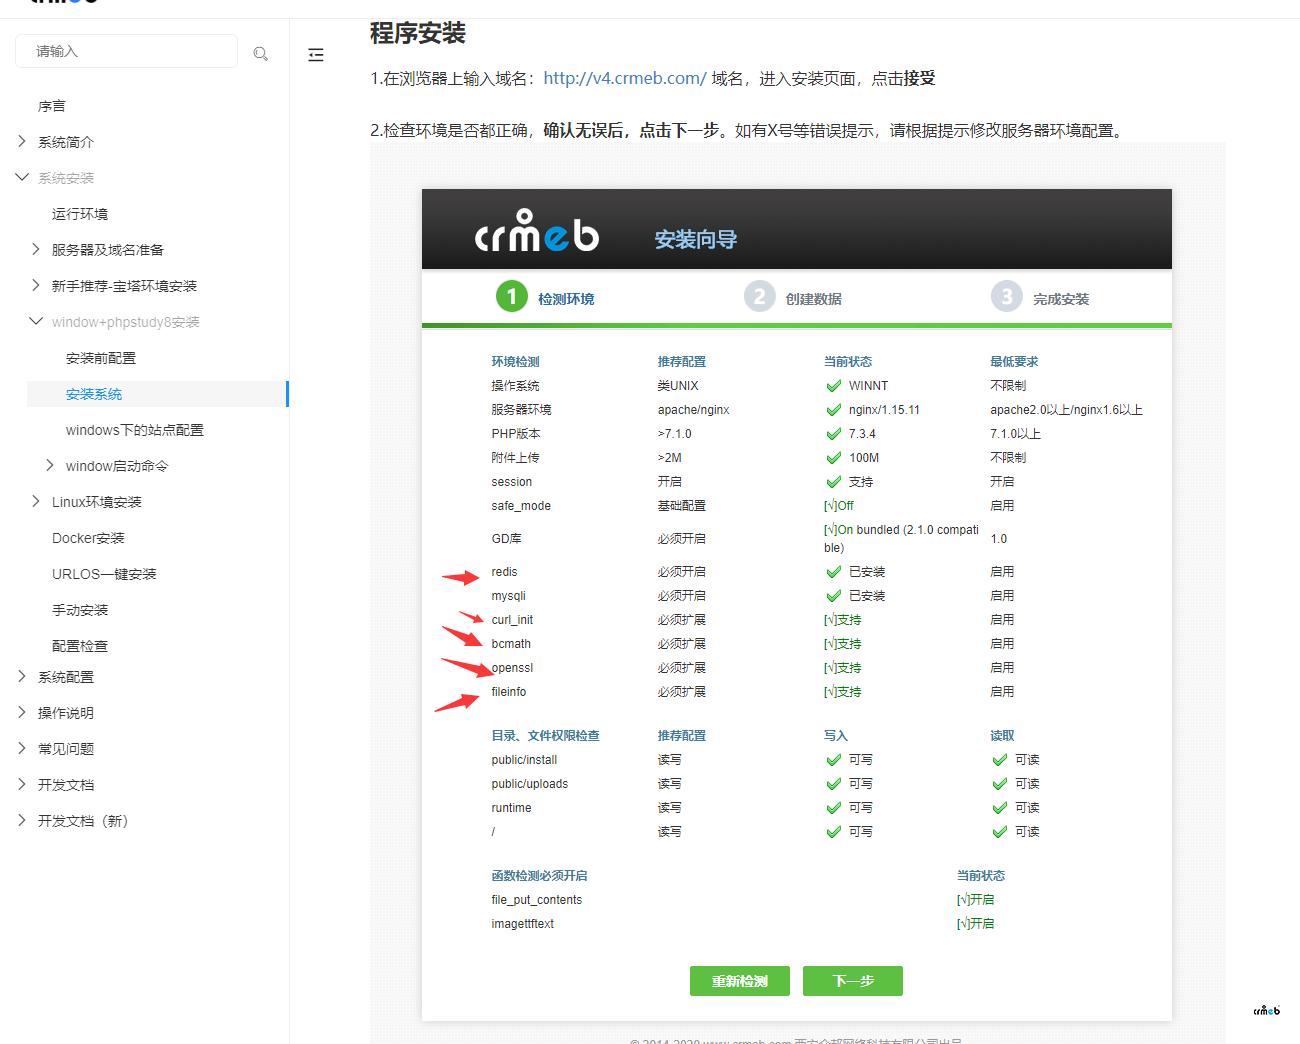Expand the 常见问题 section chevron
The width and height of the screenshot is (1300, 1044).
pos(22,748)
